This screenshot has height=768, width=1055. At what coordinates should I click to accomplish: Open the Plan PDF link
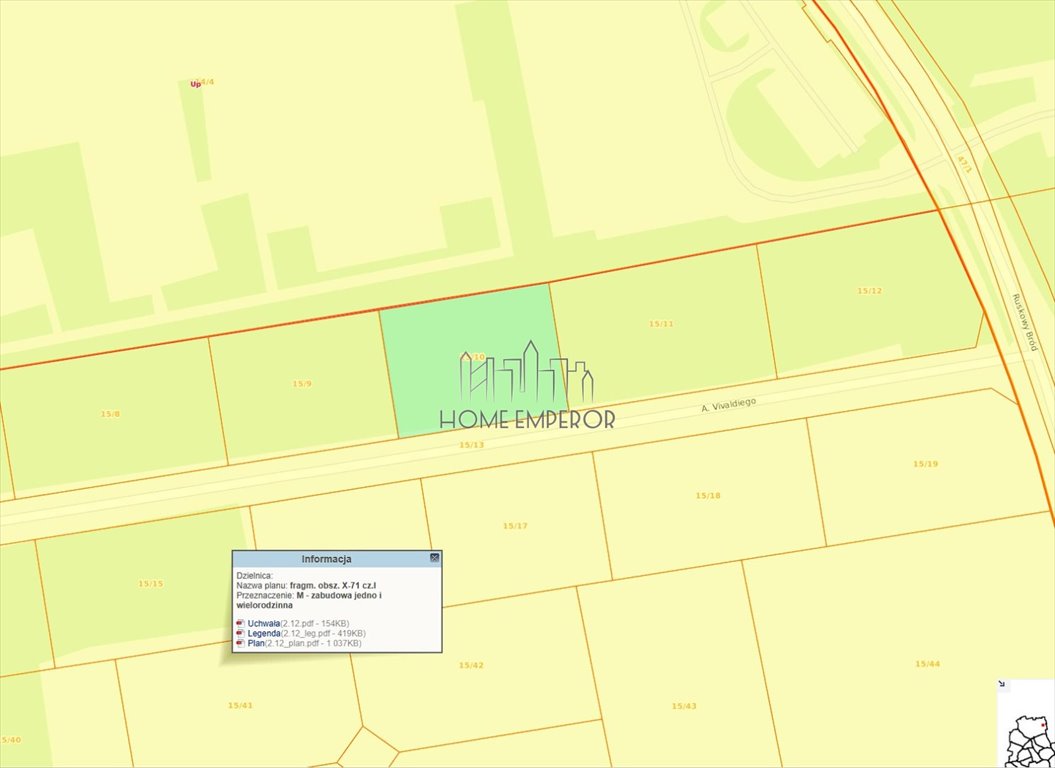[x=256, y=643]
